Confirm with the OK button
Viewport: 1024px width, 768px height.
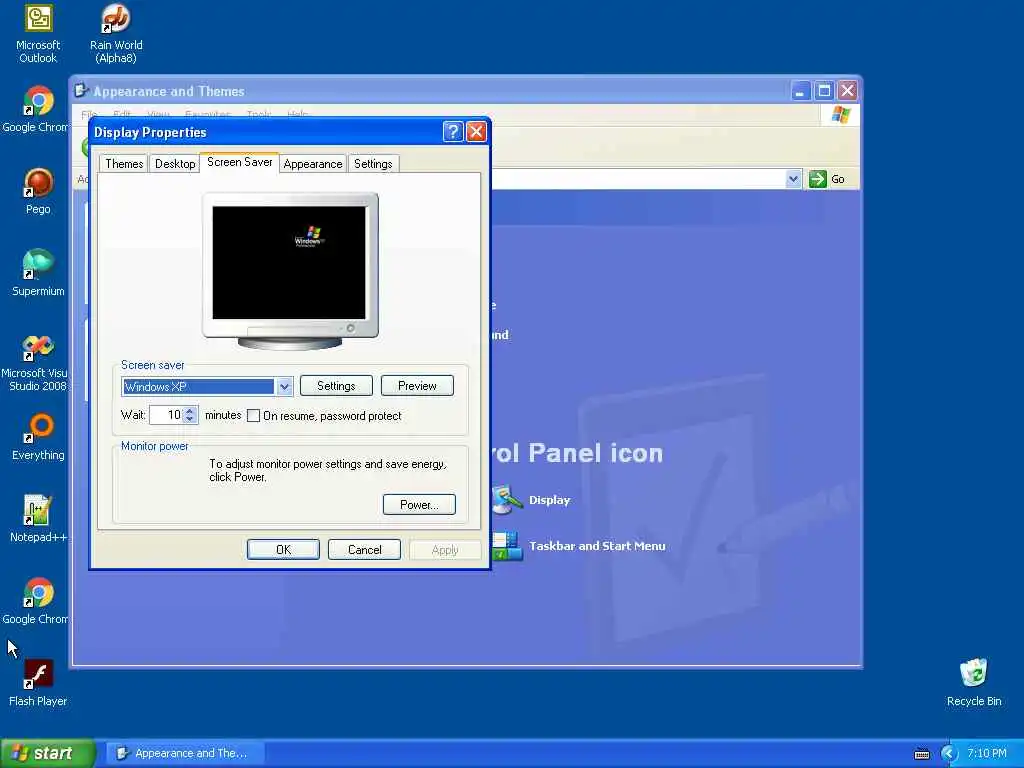click(x=283, y=550)
